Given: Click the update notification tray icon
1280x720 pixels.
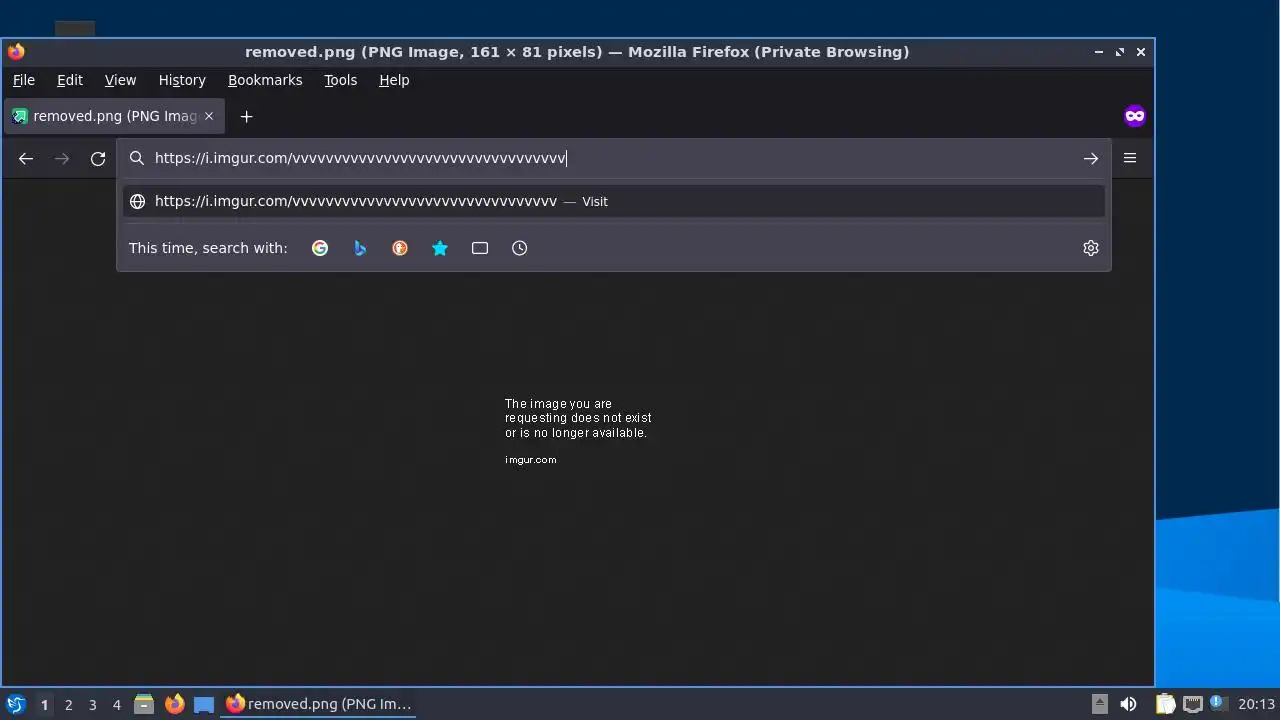Looking at the screenshot, I should pos(1217,702).
